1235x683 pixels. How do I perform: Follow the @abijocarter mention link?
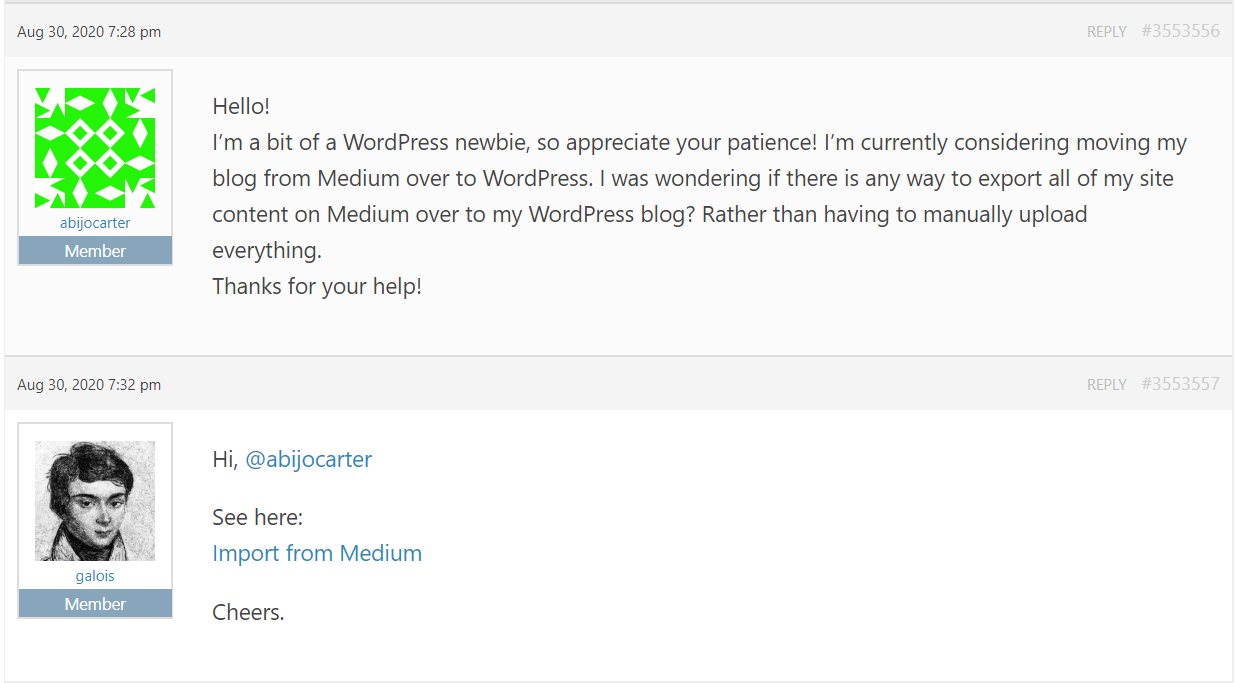click(x=309, y=459)
